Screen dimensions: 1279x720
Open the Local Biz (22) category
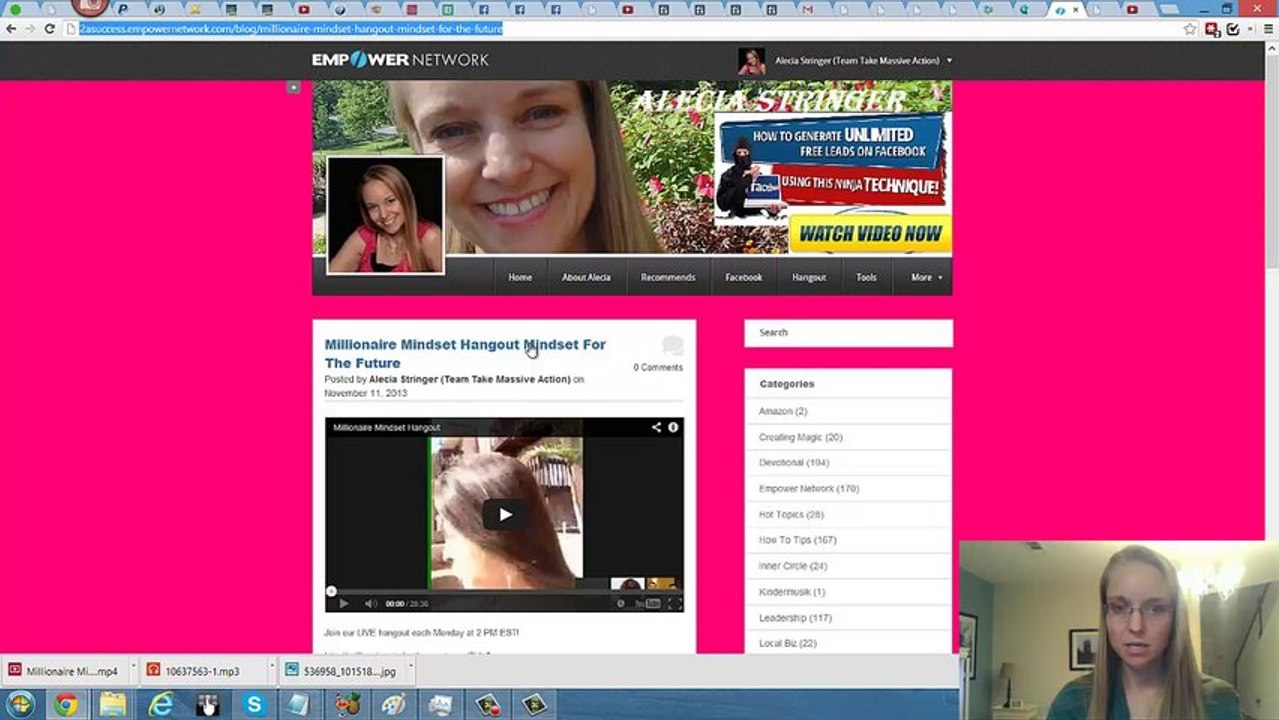coord(788,643)
